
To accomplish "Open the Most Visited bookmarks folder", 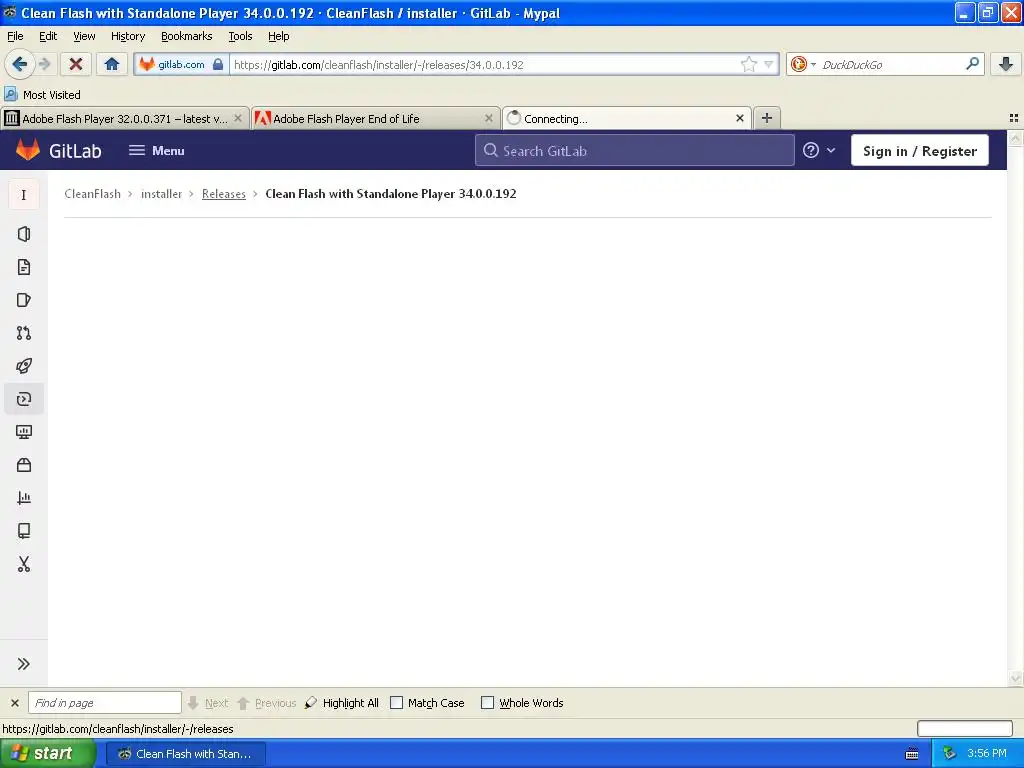I will [x=42, y=95].
